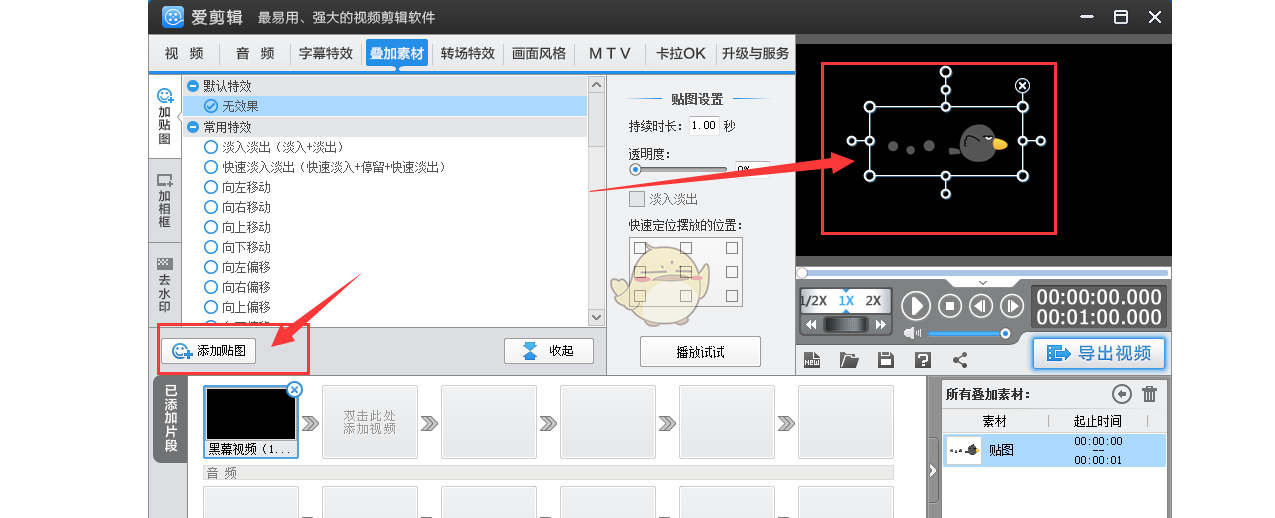Set playback speed to 2X
This screenshot has height=518, width=1275.
coord(873,301)
